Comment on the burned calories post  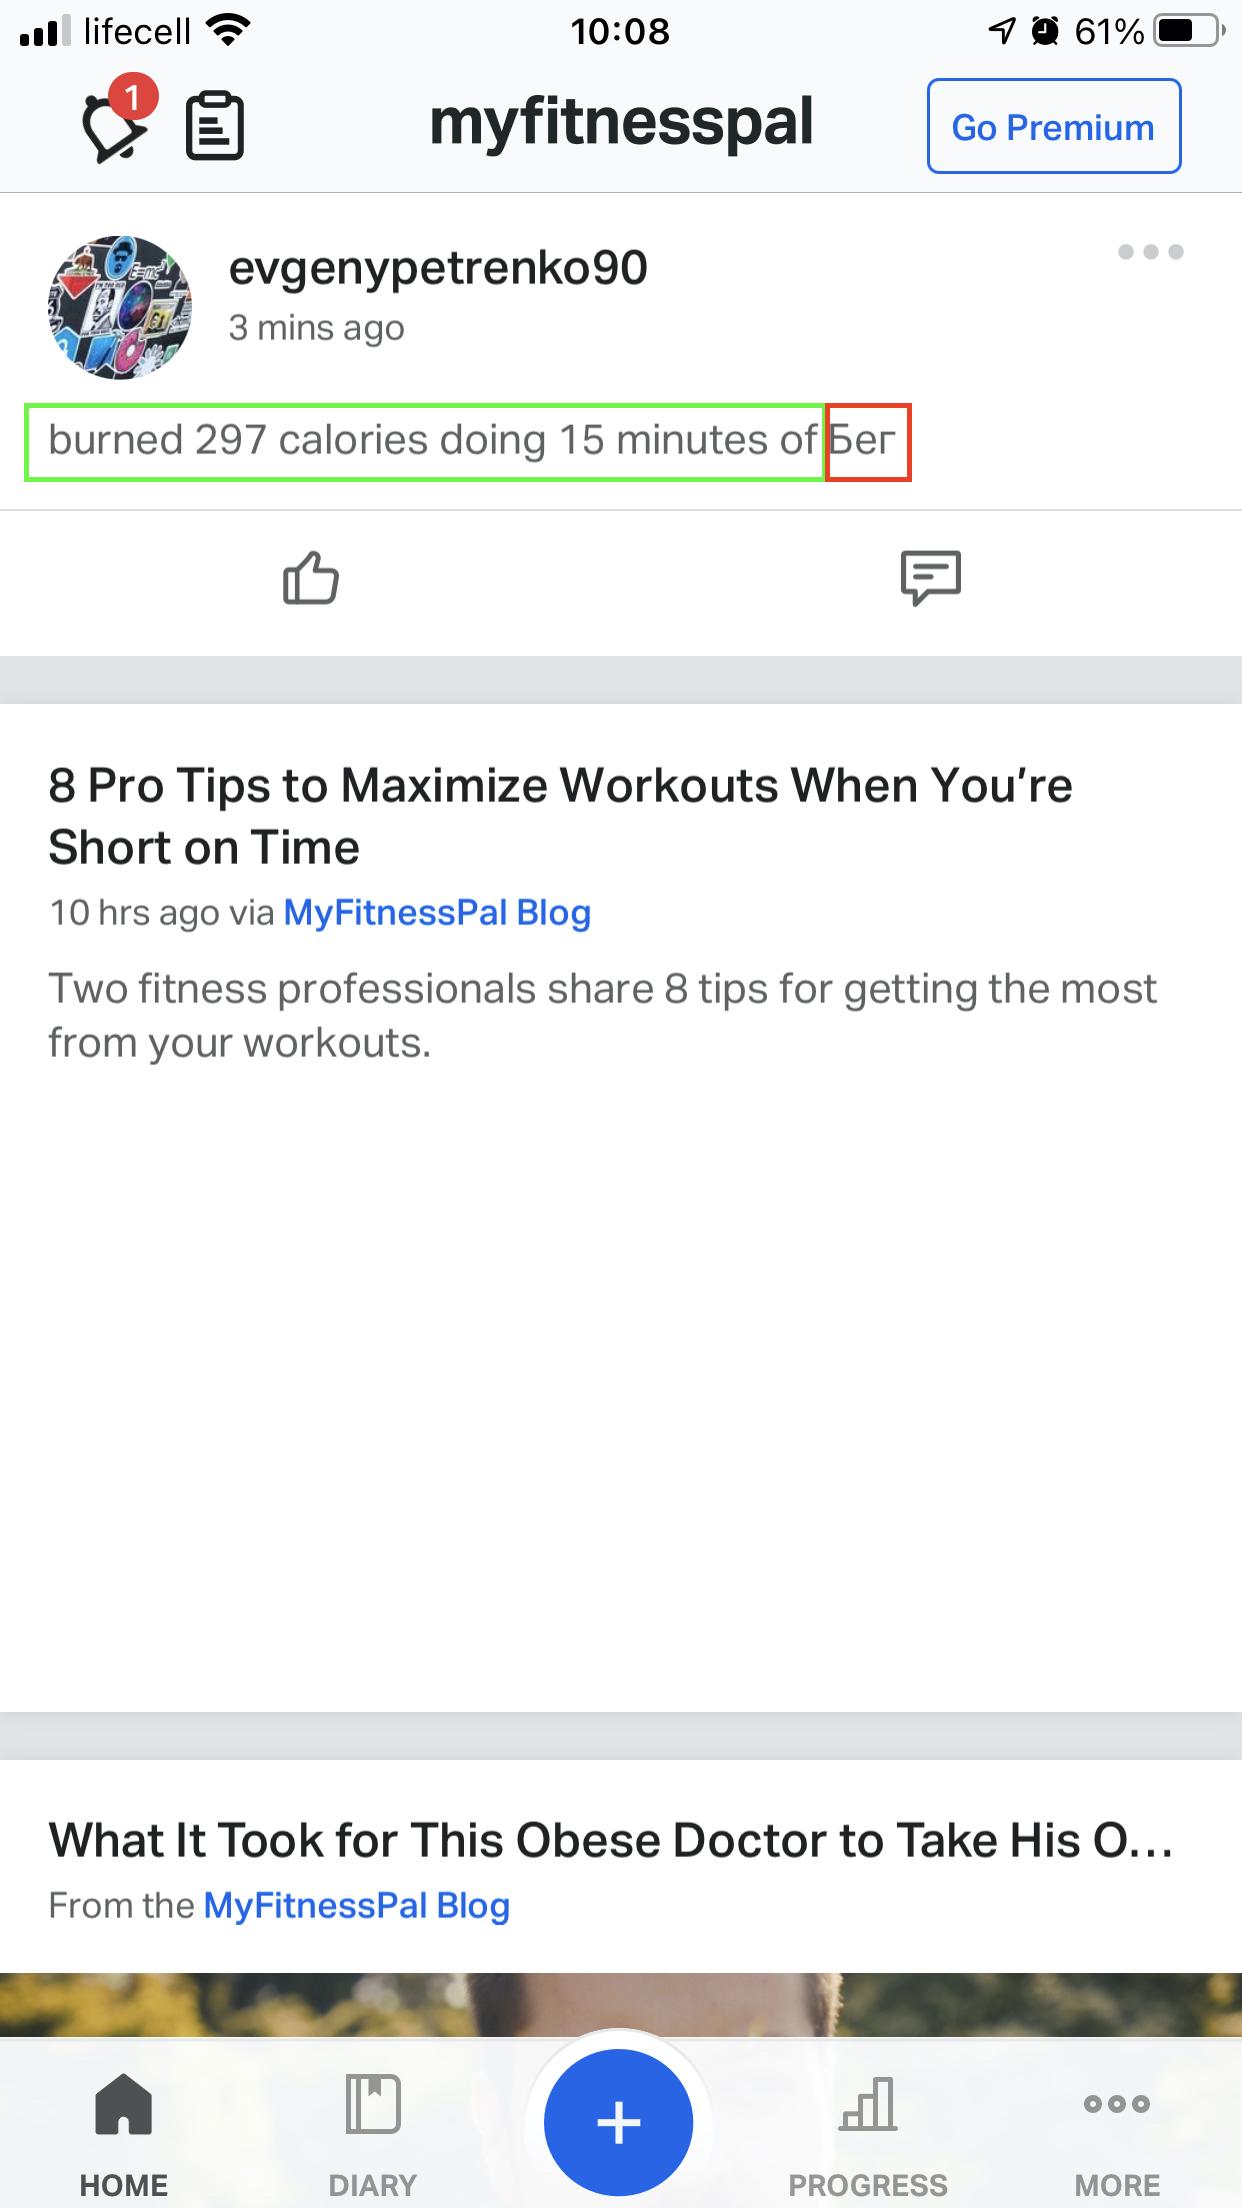tap(930, 578)
